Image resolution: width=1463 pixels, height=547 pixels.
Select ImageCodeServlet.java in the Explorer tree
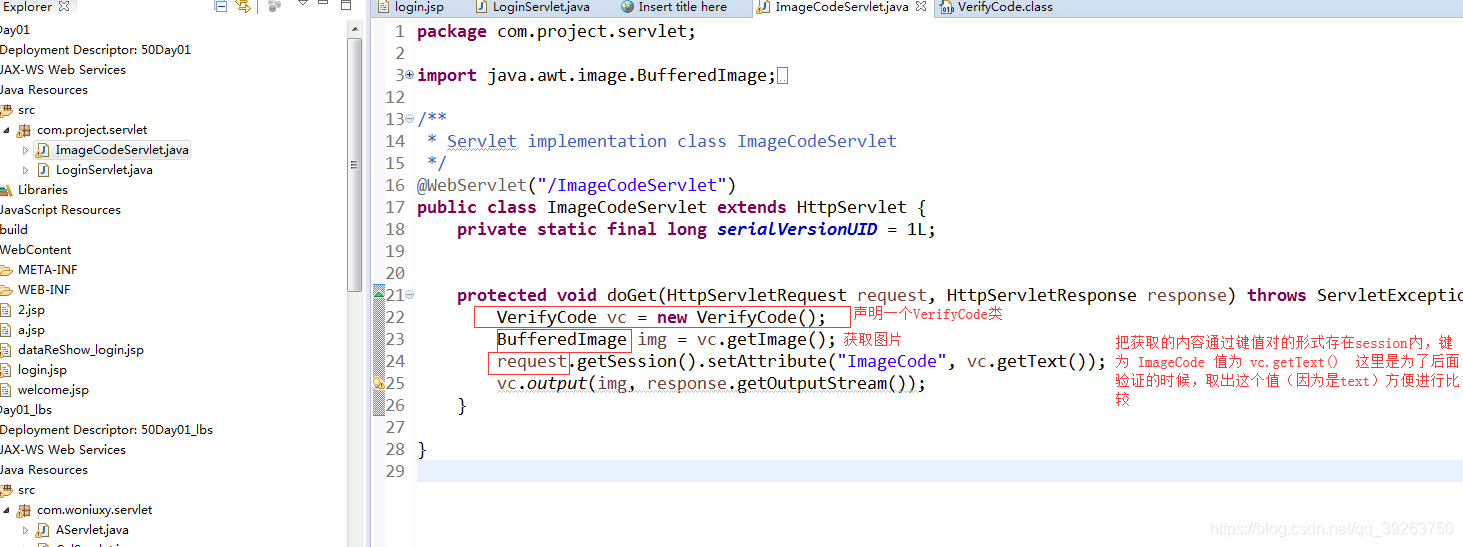(121, 150)
